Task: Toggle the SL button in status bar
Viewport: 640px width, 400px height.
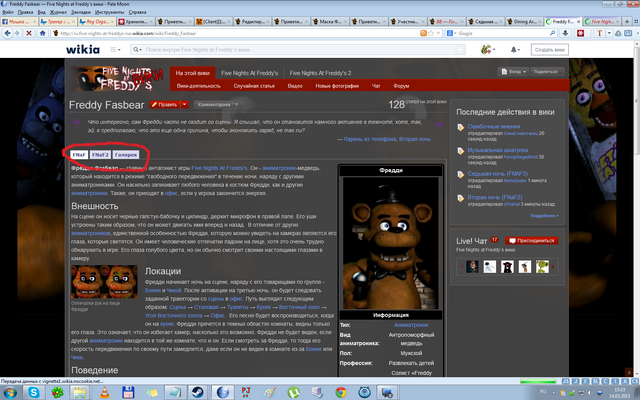Action: tap(596, 381)
